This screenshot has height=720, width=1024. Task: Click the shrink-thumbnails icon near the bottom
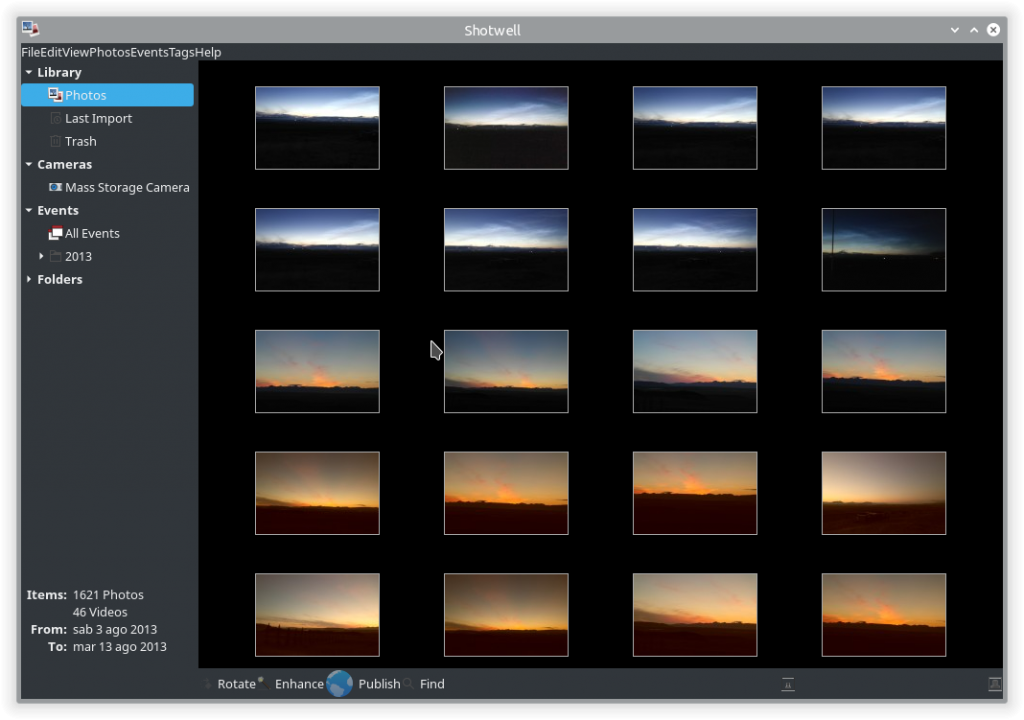(x=788, y=684)
